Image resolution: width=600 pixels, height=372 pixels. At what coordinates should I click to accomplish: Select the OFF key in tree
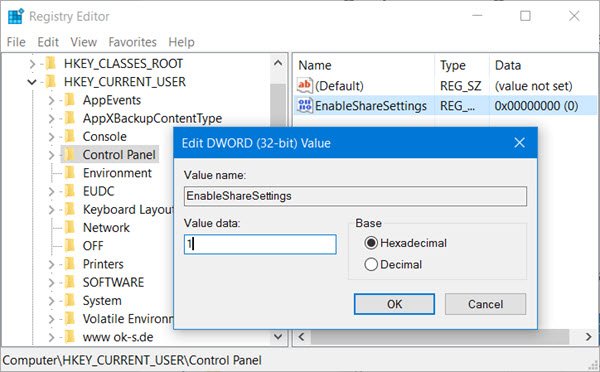point(93,245)
